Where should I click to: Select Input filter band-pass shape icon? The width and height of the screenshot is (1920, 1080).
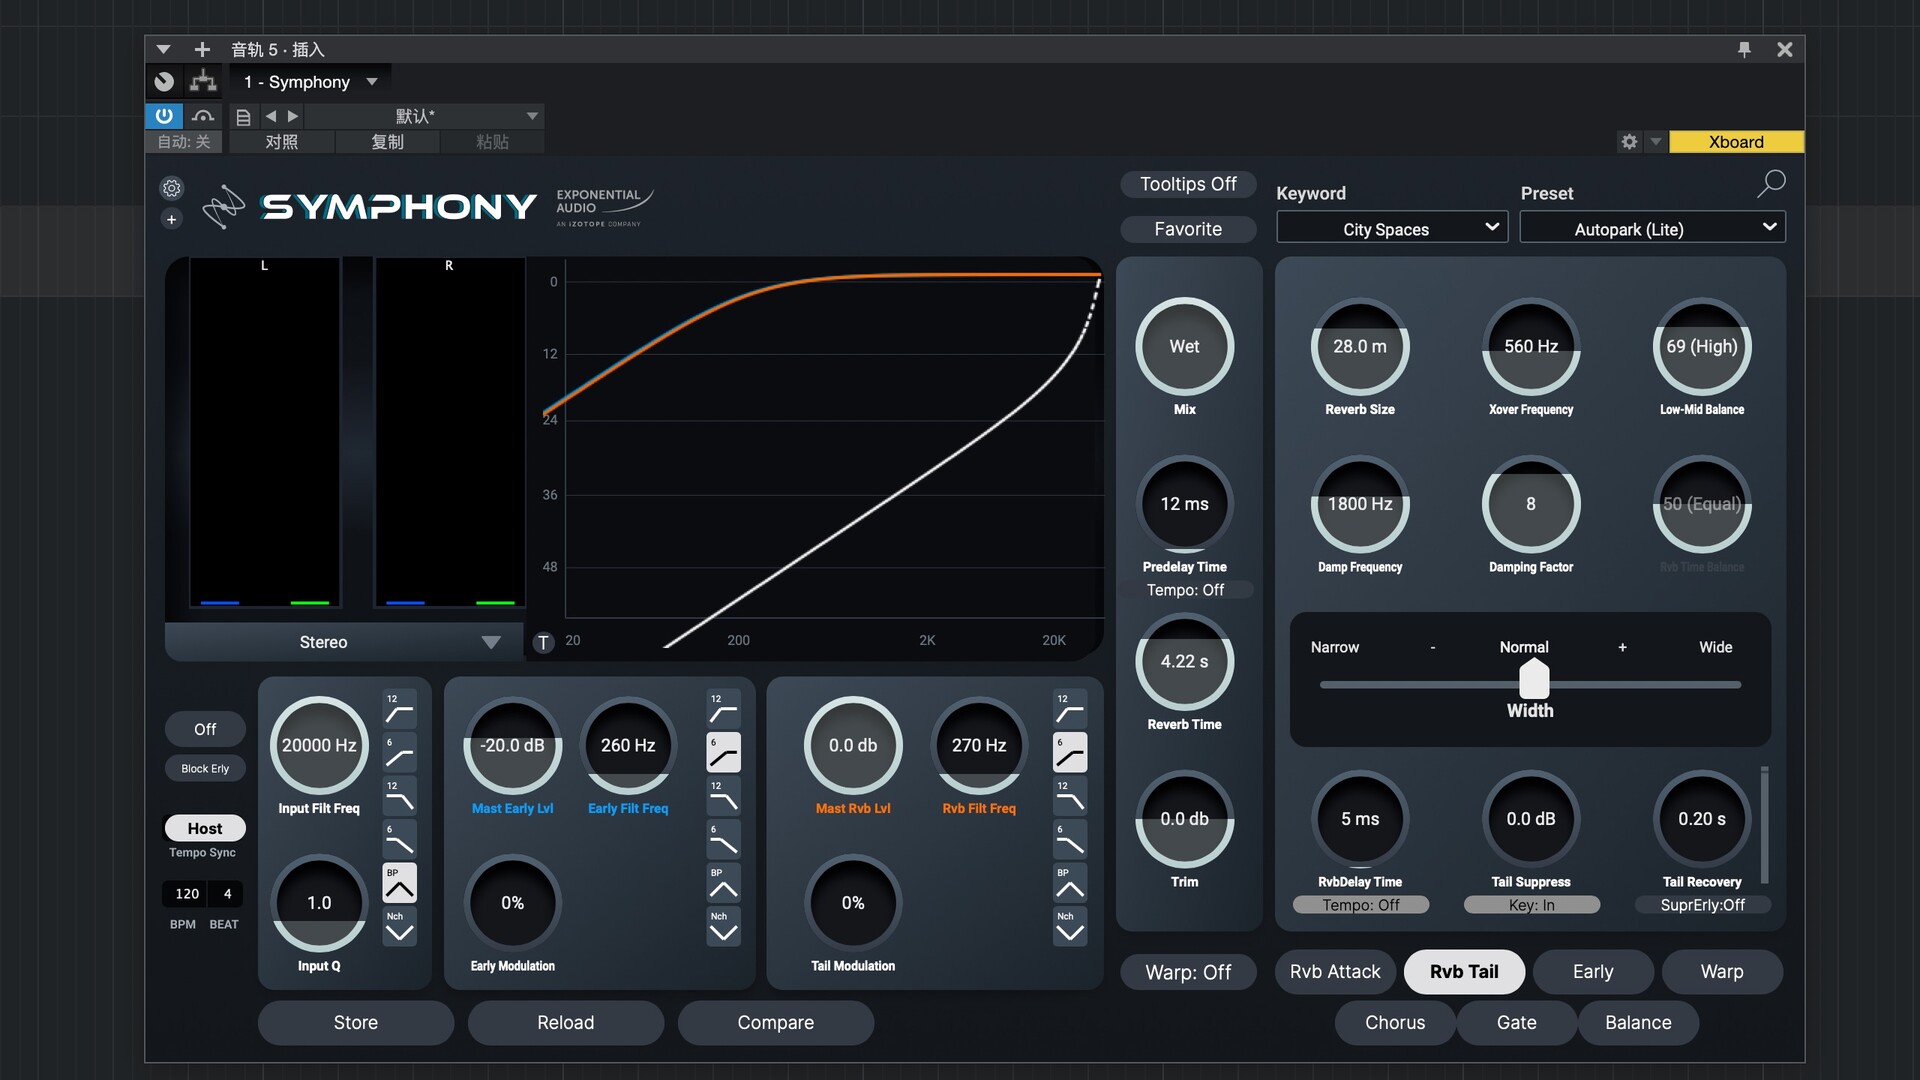point(399,884)
